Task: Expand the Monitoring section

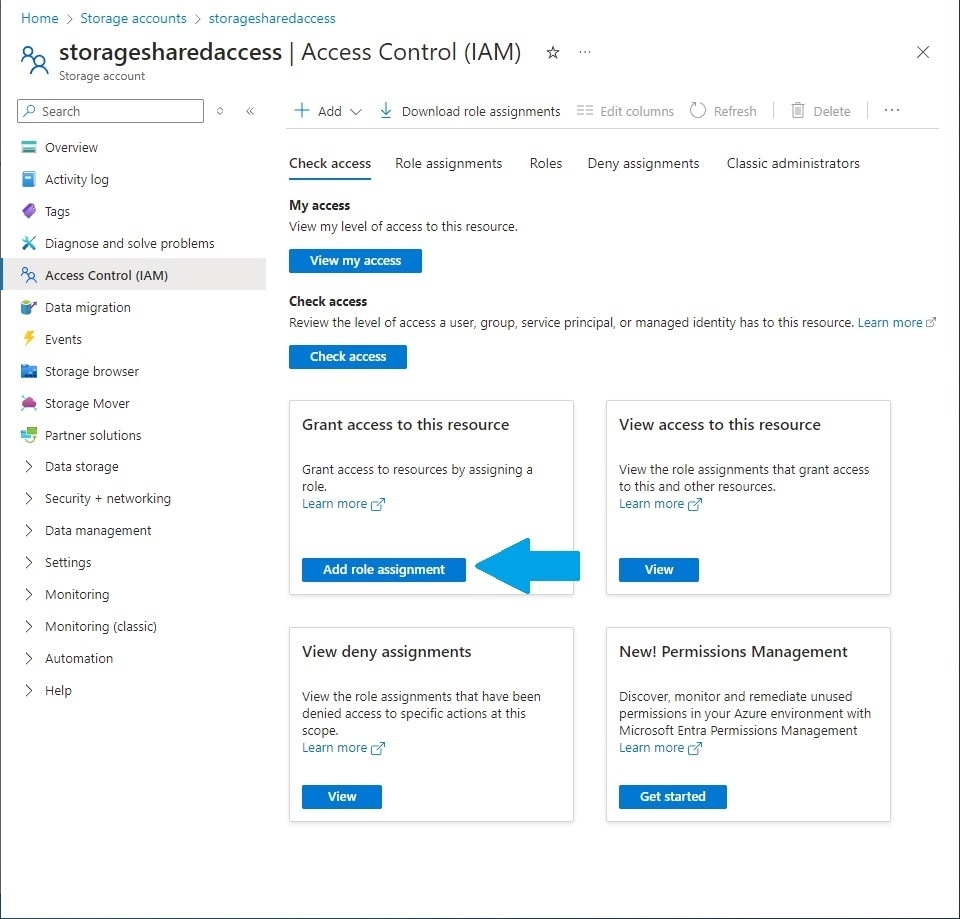Action: click(x=29, y=594)
